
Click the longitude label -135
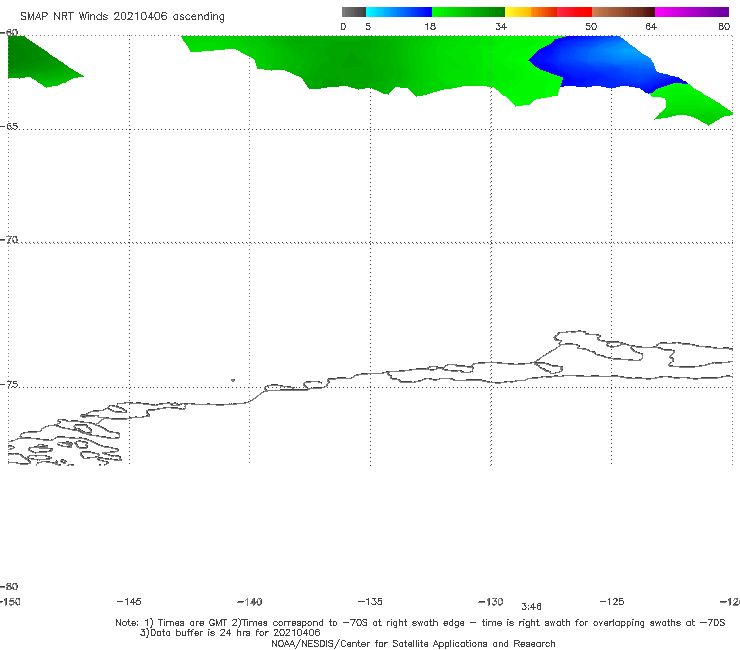[x=370, y=601]
